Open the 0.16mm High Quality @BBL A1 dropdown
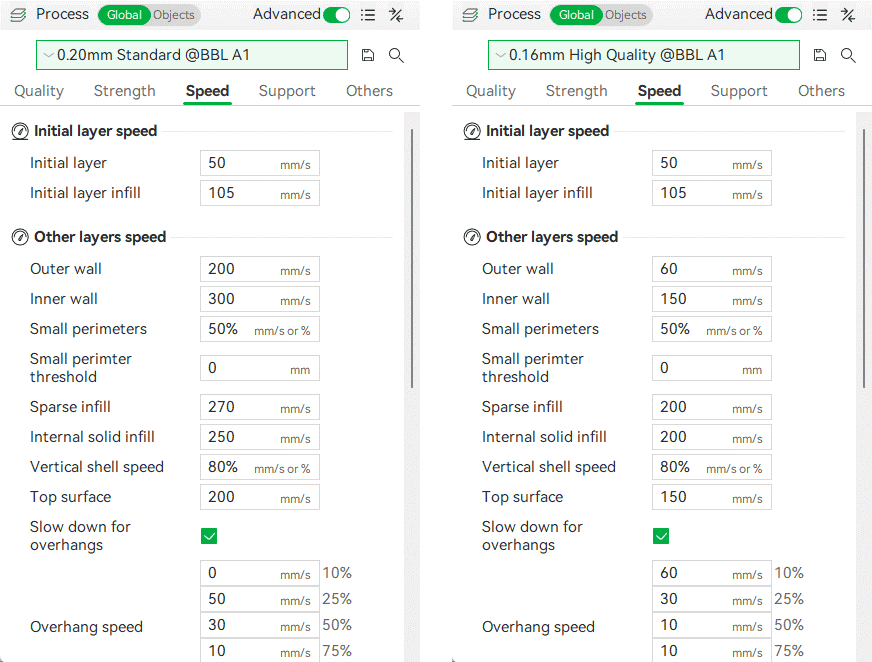 tap(644, 55)
